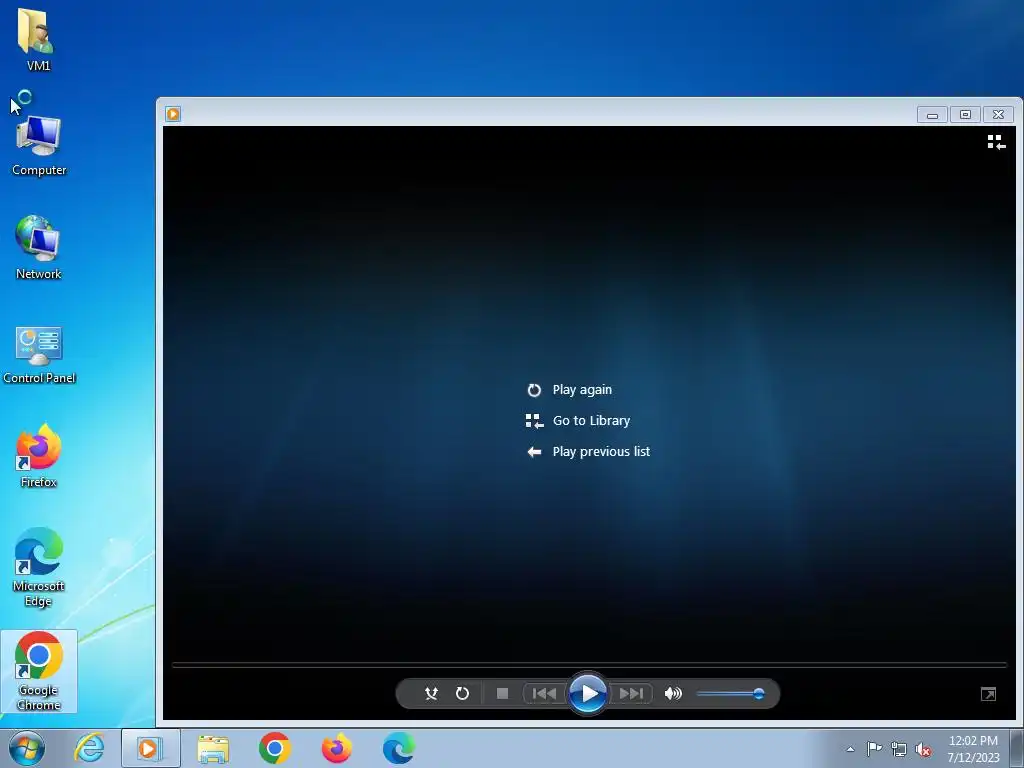Screen dimensions: 1024x768
Task: Click Go to Library link
Action: pos(591,421)
